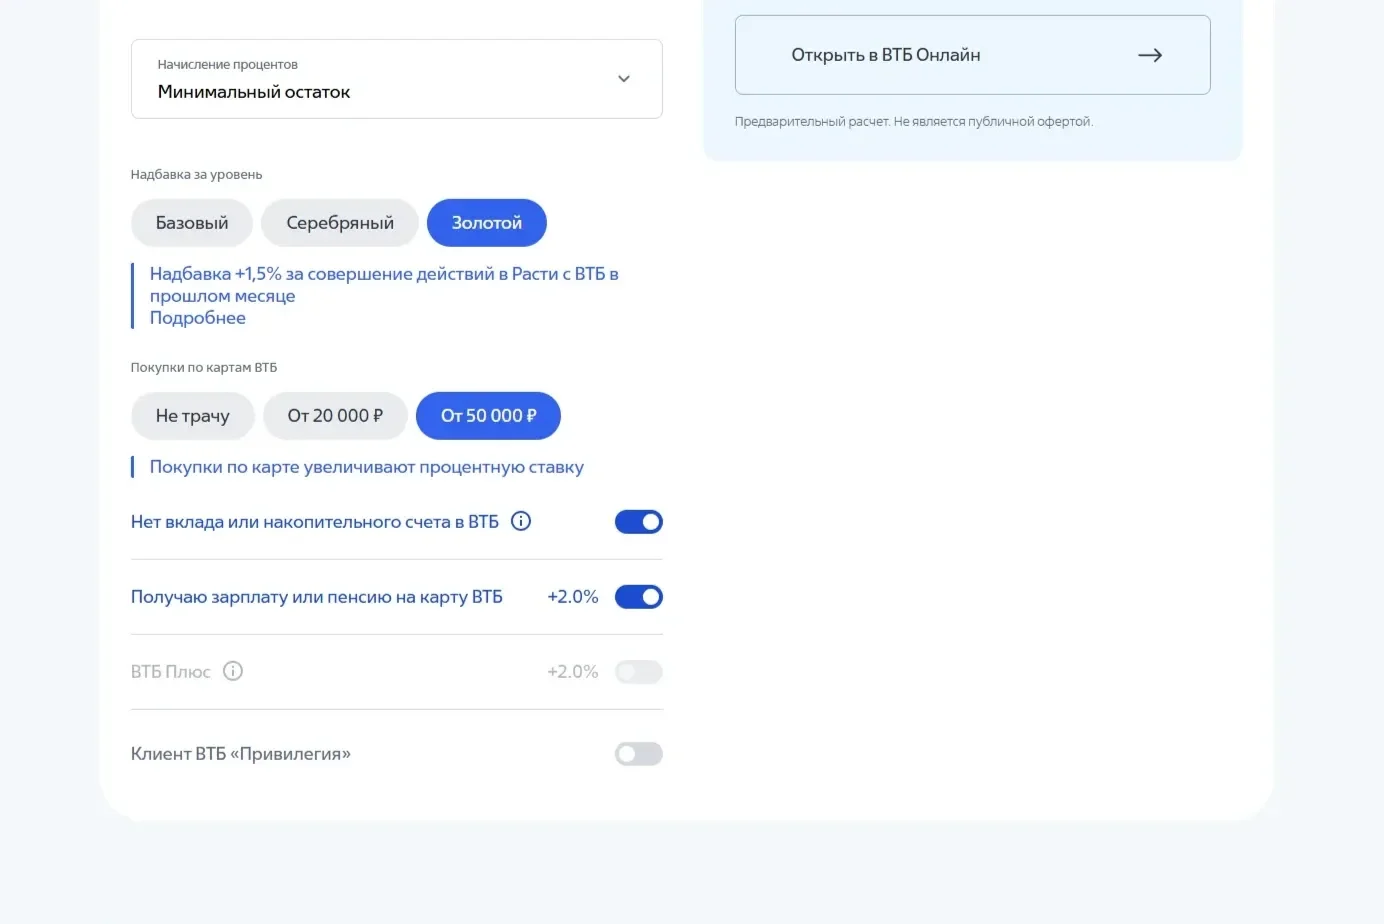The image size is (1384, 924).
Task: Toggle the ВТБ Плюс switch
Action: pos(639,672)
